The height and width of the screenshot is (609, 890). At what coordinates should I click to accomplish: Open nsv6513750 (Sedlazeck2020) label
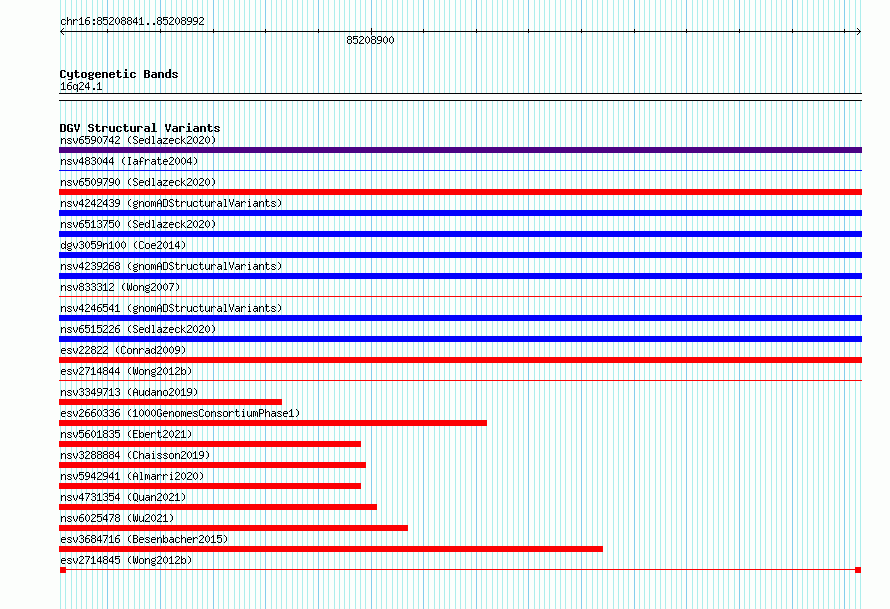coord(138,224)
